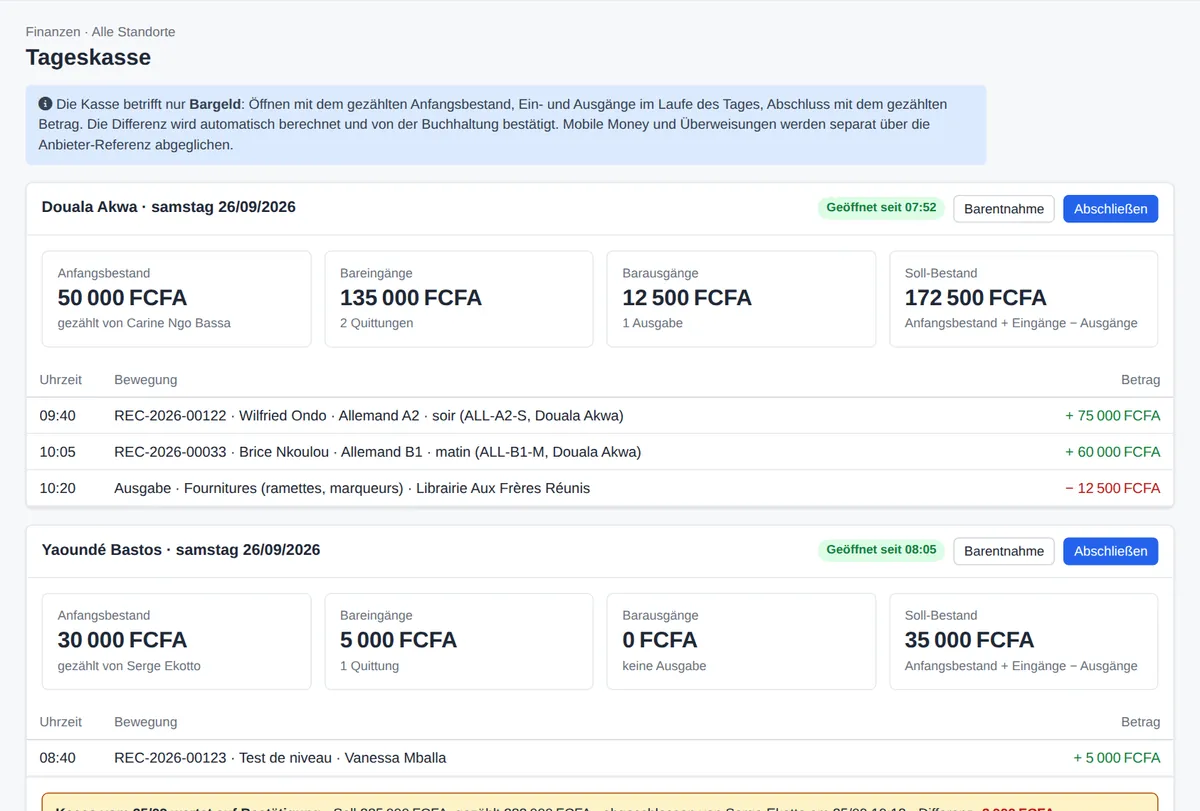The image size is (1200, 811).
Task: Click the Bareingänge card value '5 000 FCFA'
Action: pos(398,639)
